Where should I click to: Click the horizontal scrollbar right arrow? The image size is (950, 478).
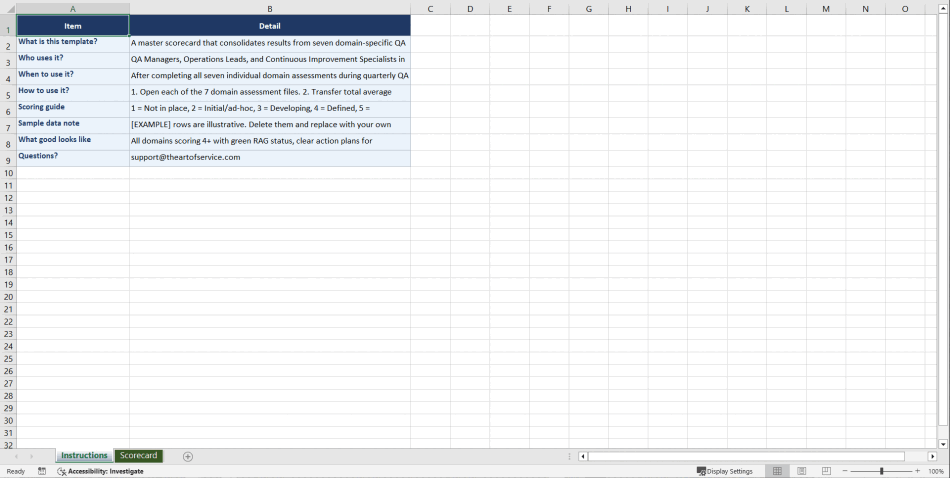click(932, 456)
